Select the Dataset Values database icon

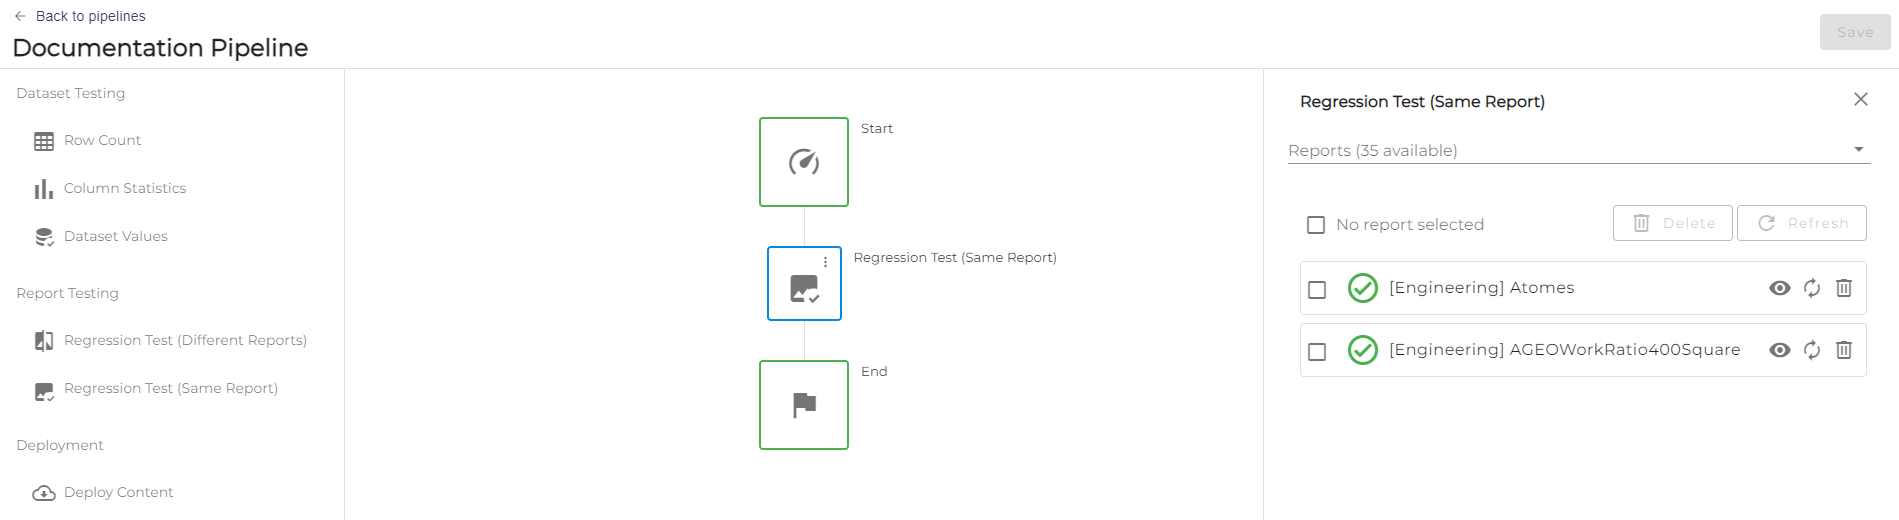(x=44, y=237)
